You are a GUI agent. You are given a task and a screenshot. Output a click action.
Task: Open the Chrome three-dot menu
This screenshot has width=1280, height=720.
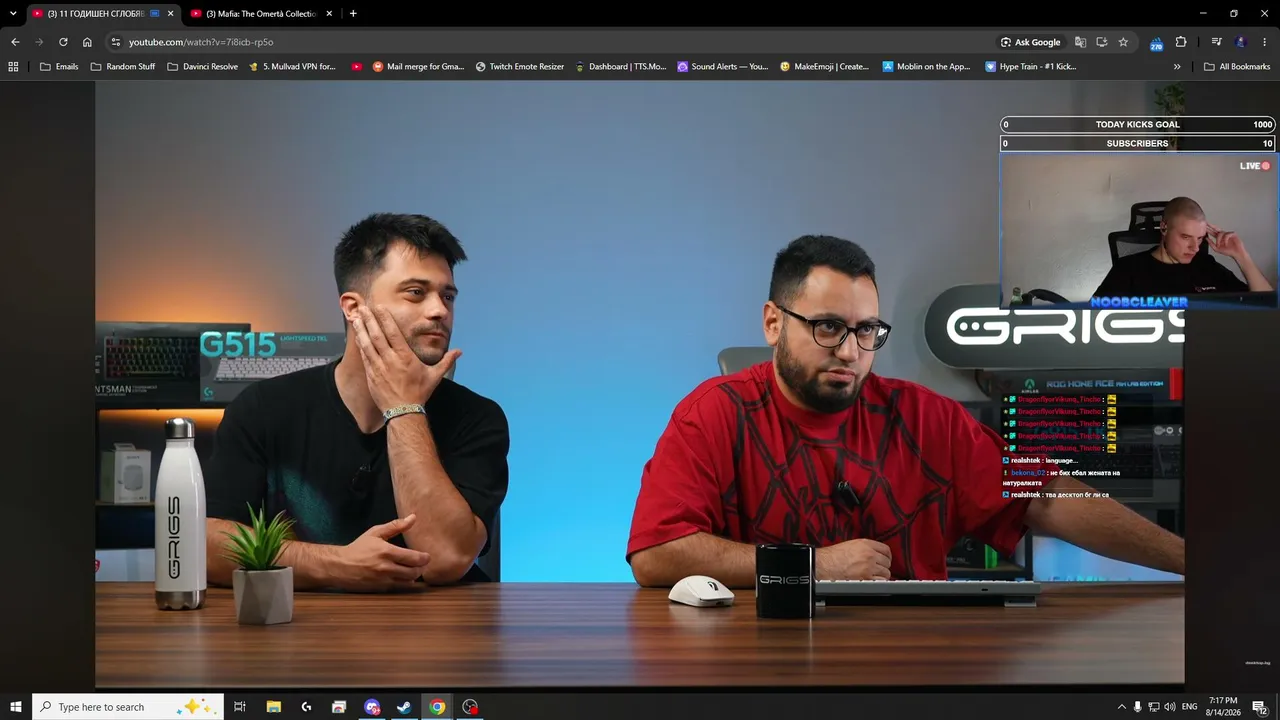[1265, 42]
